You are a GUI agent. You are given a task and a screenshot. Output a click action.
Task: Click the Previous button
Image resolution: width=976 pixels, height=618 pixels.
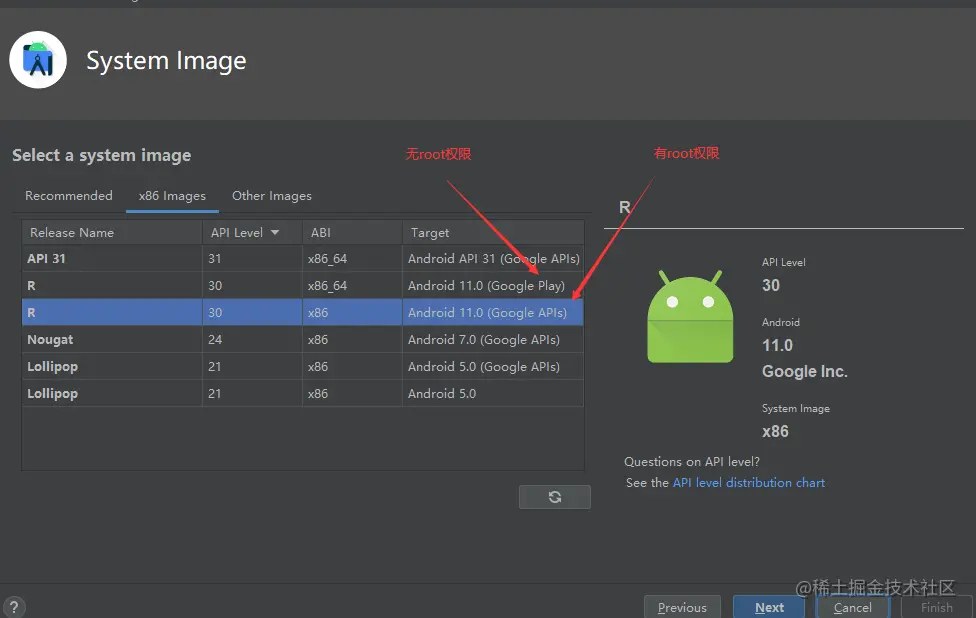(682, 607)
